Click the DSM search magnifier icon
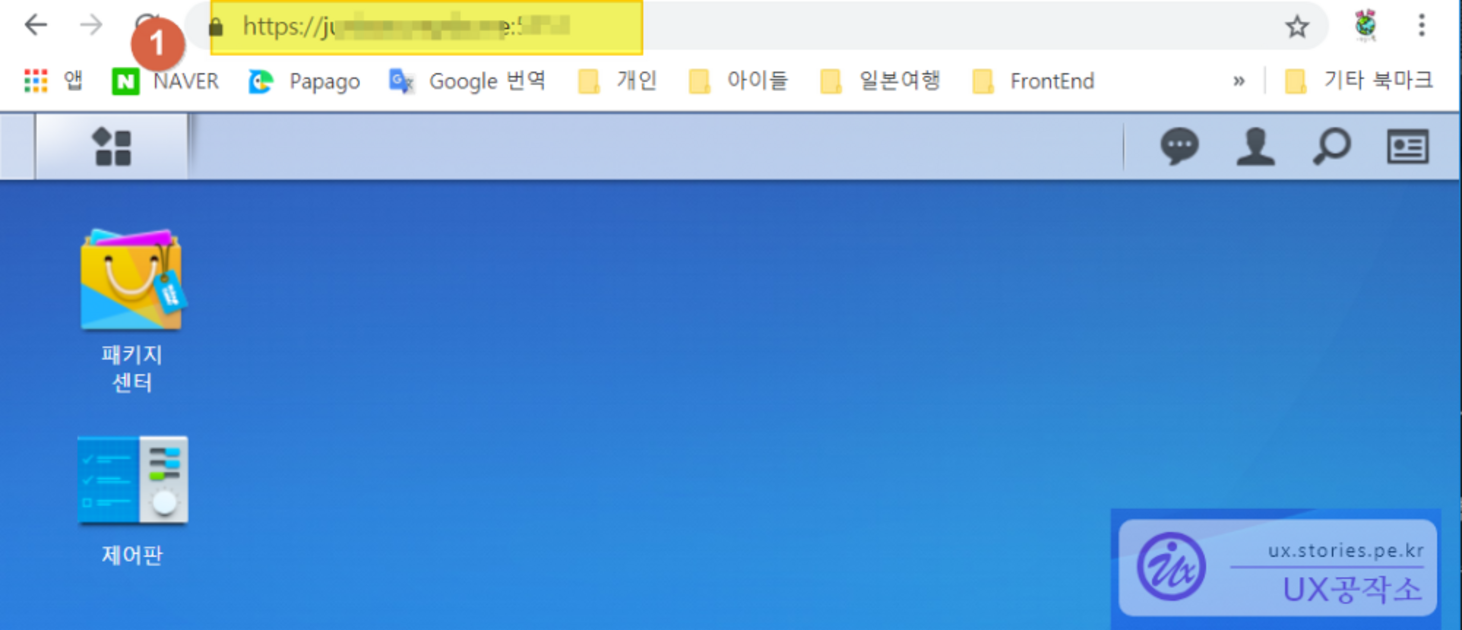The height and width of the screenshot is (630, 1462). (x=1331, y=147)
